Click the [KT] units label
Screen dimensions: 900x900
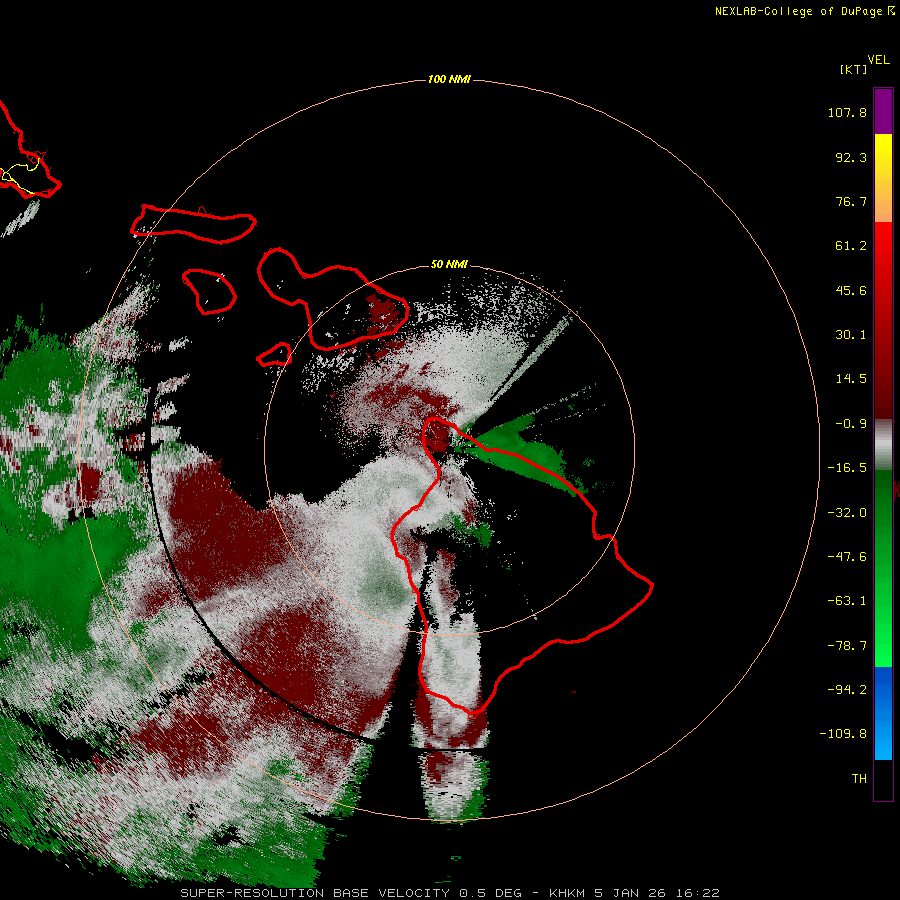coord(854,69)
